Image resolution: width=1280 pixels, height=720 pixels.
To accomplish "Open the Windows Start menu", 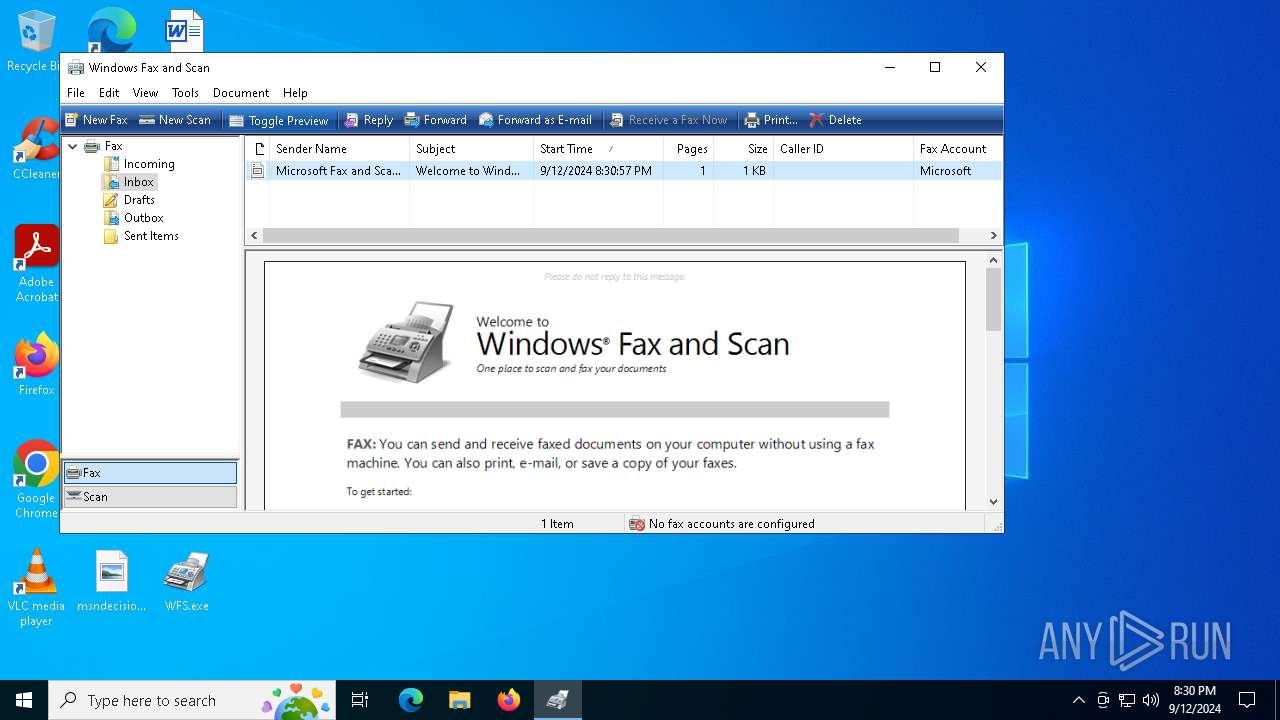I will [x=24, y=700].
